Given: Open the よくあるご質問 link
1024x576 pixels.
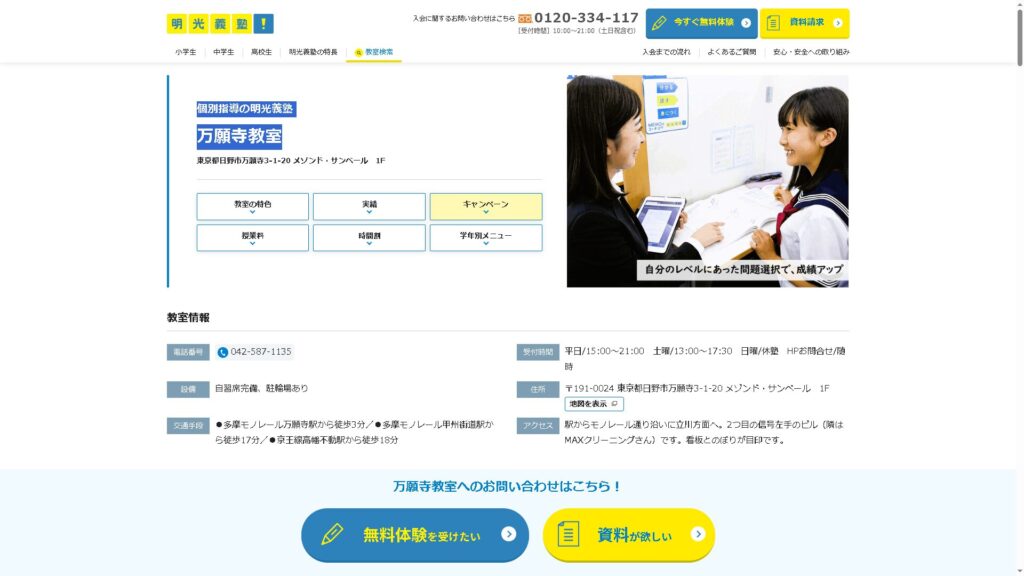Looking at the screenshot, I should (731, 52).
